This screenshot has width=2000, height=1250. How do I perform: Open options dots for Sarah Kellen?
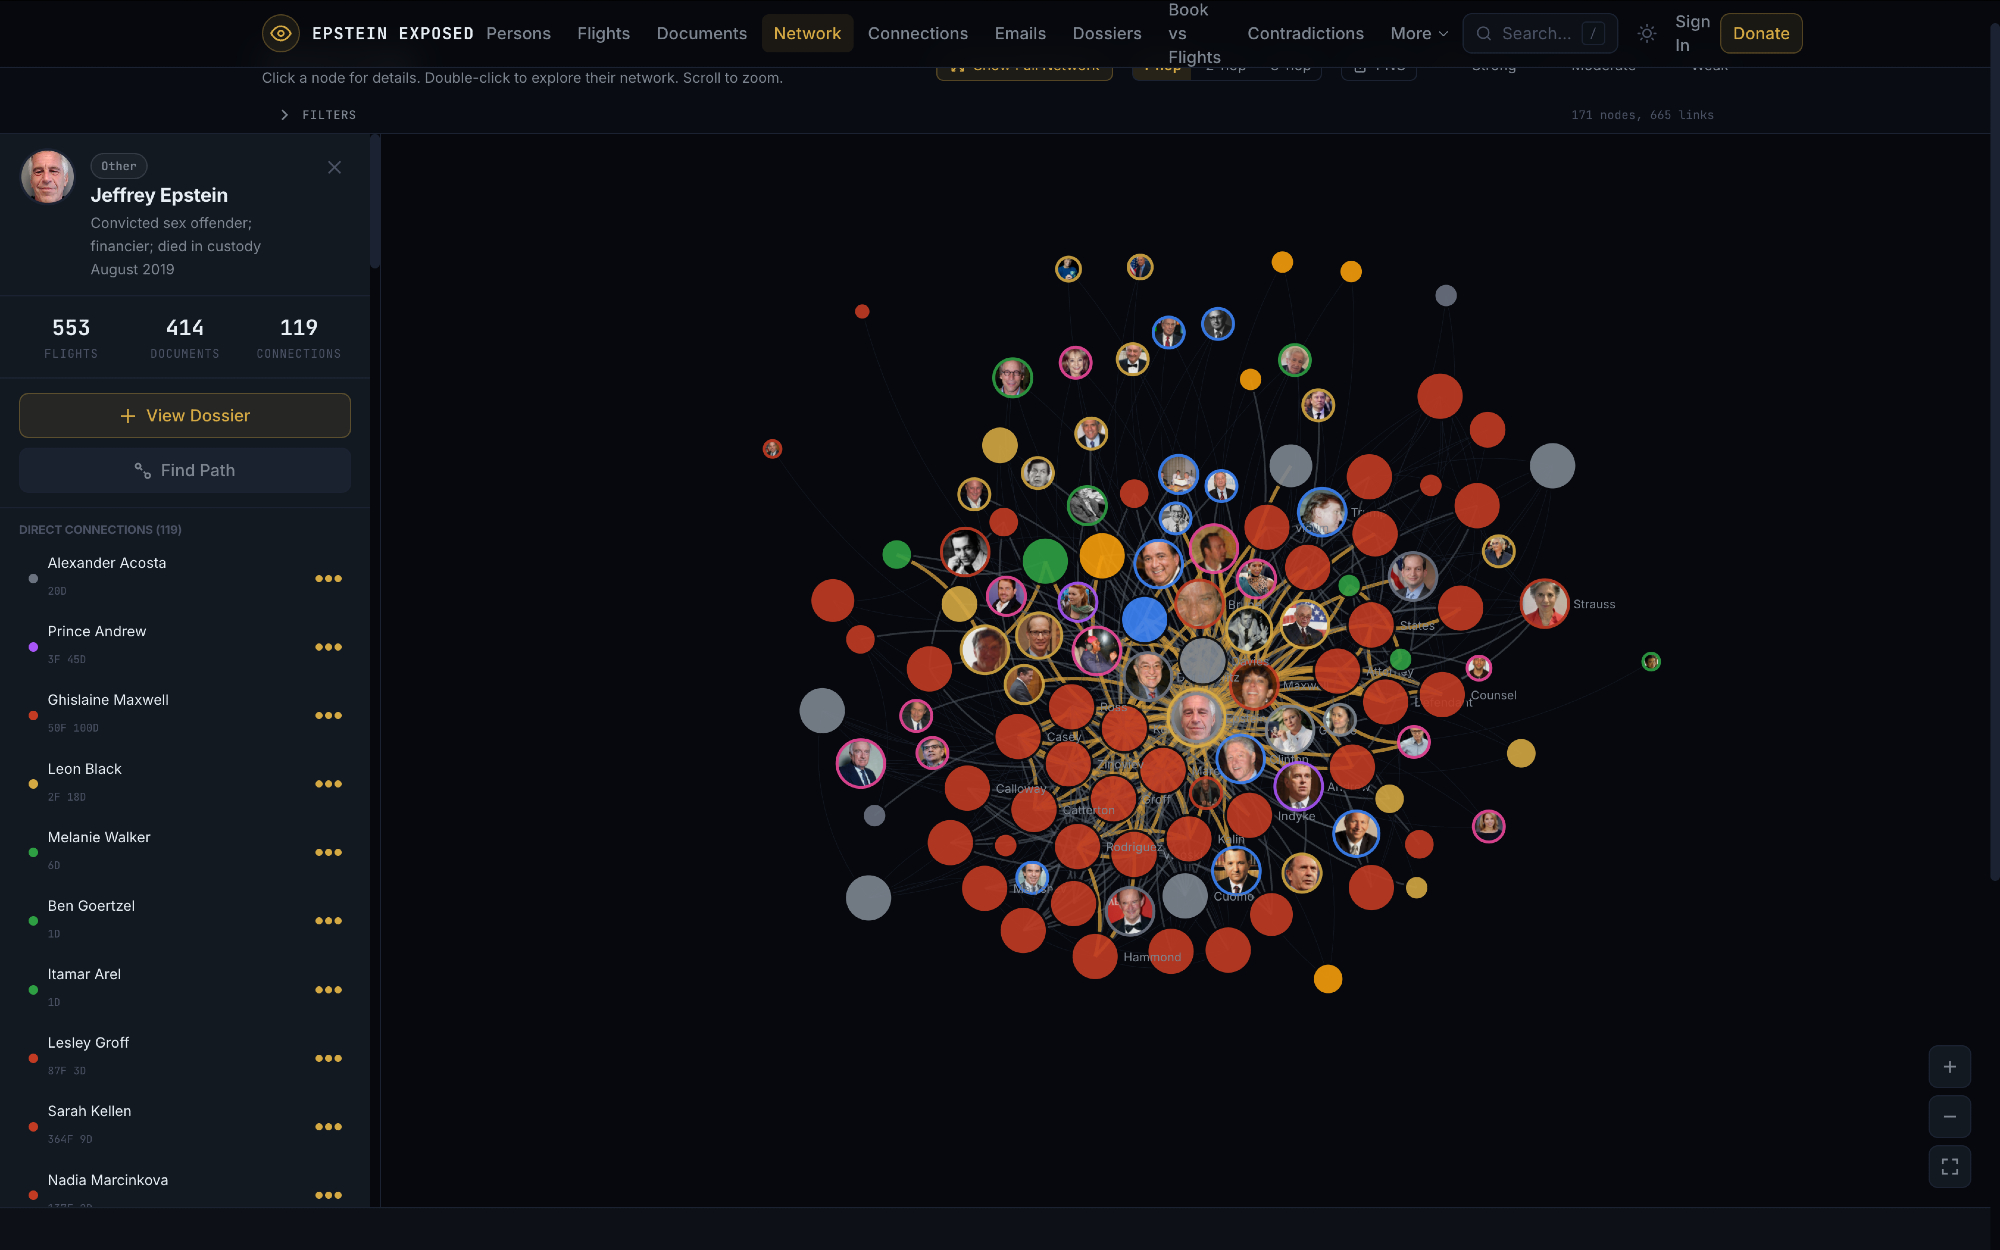tap(328, 1127)
